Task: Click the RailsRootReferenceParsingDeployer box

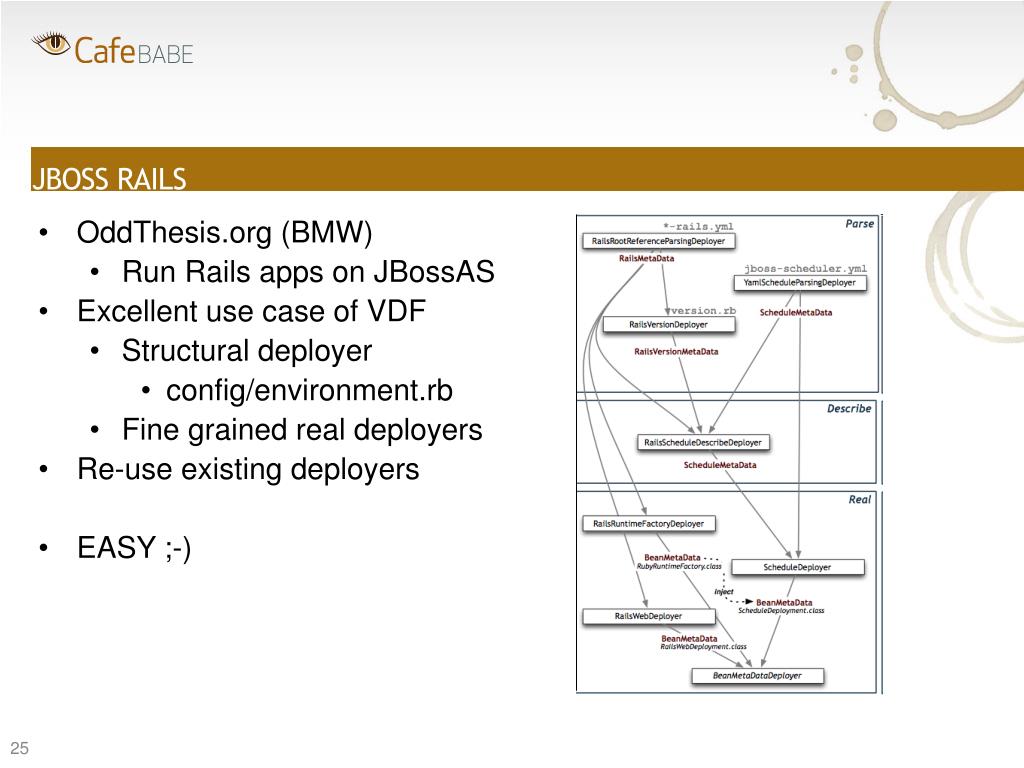Action: point(658,241)
